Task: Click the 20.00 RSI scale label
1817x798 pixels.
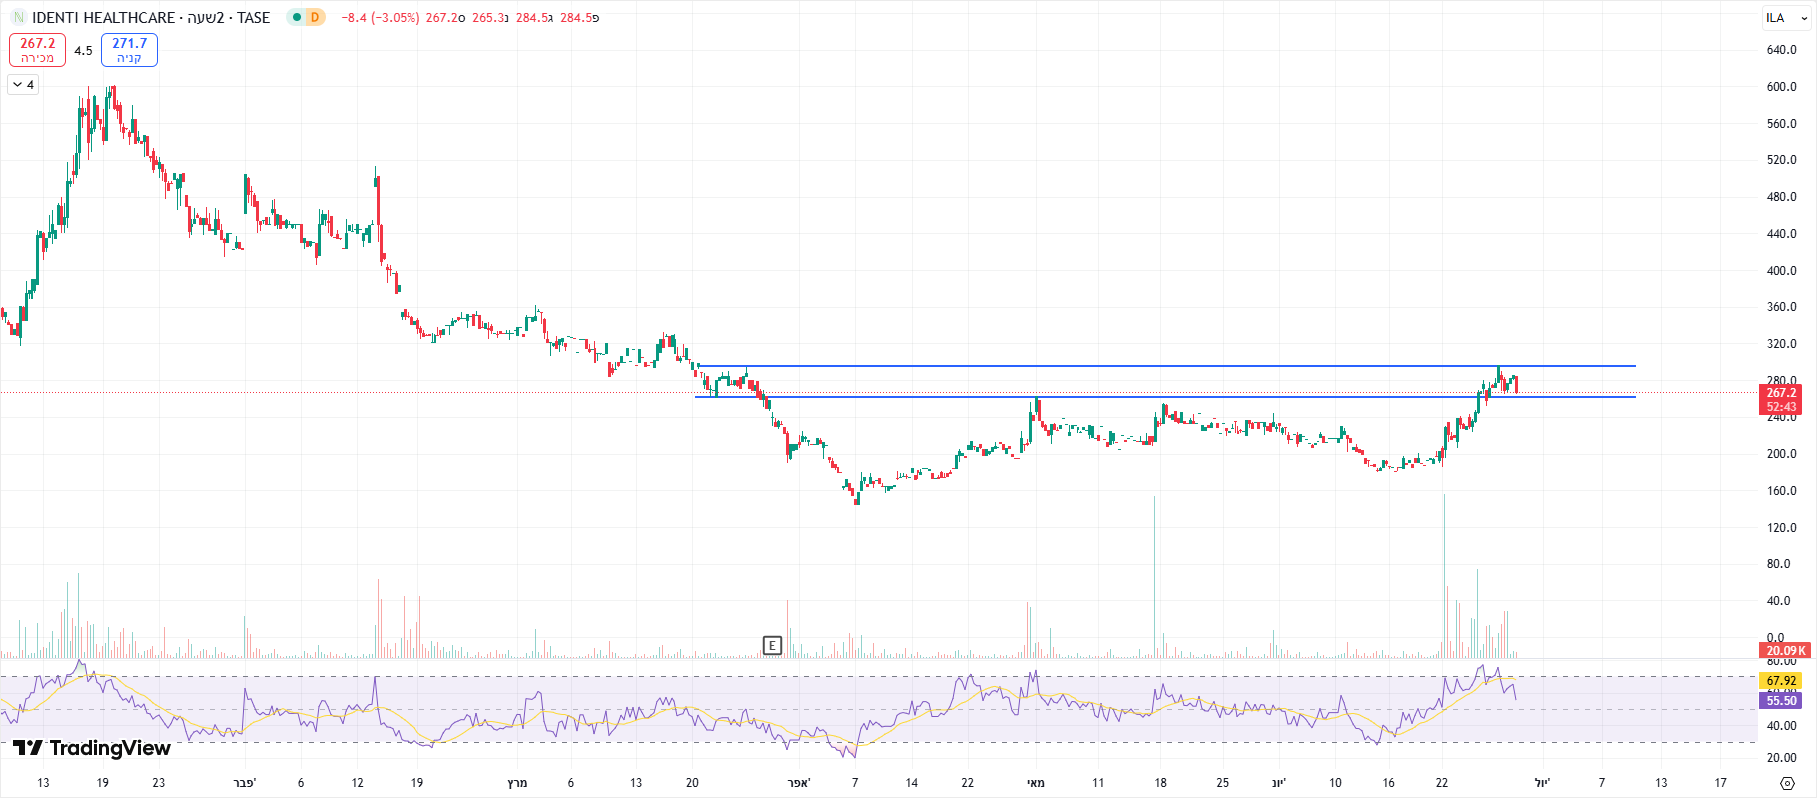Action: tap(1781, 758)
